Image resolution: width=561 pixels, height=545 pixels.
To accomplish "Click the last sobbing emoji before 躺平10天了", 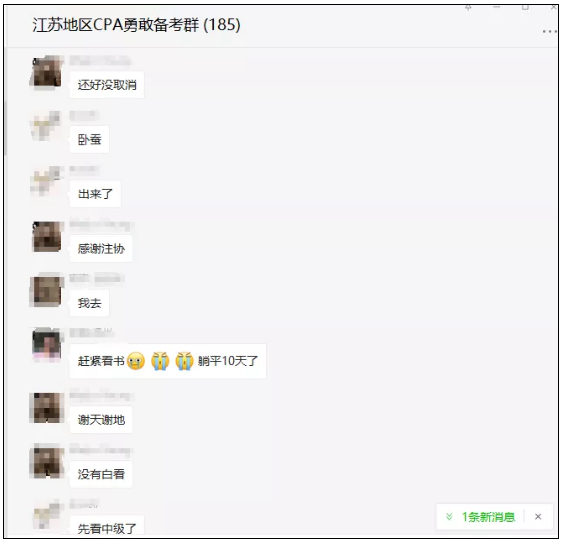I will click(184, 361).
